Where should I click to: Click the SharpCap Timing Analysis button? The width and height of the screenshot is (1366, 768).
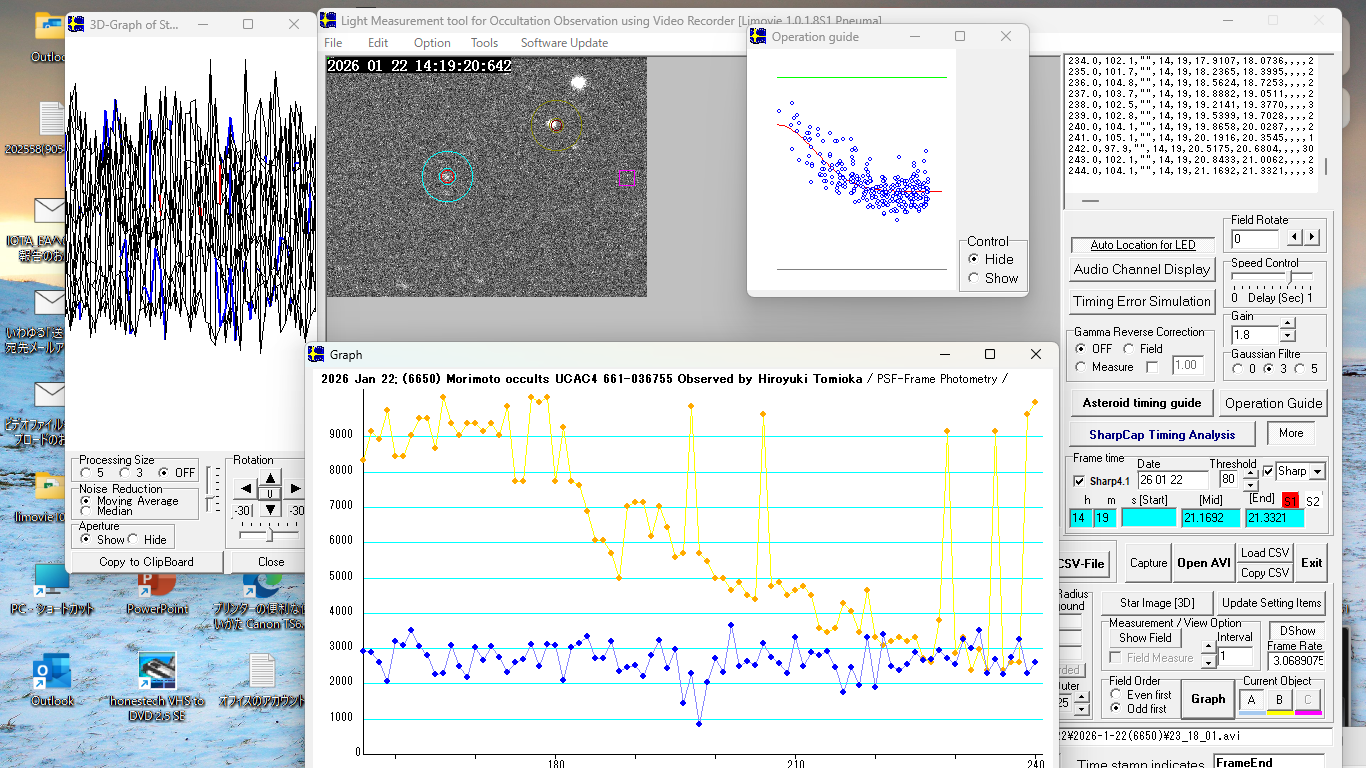tap(1162, 435)
